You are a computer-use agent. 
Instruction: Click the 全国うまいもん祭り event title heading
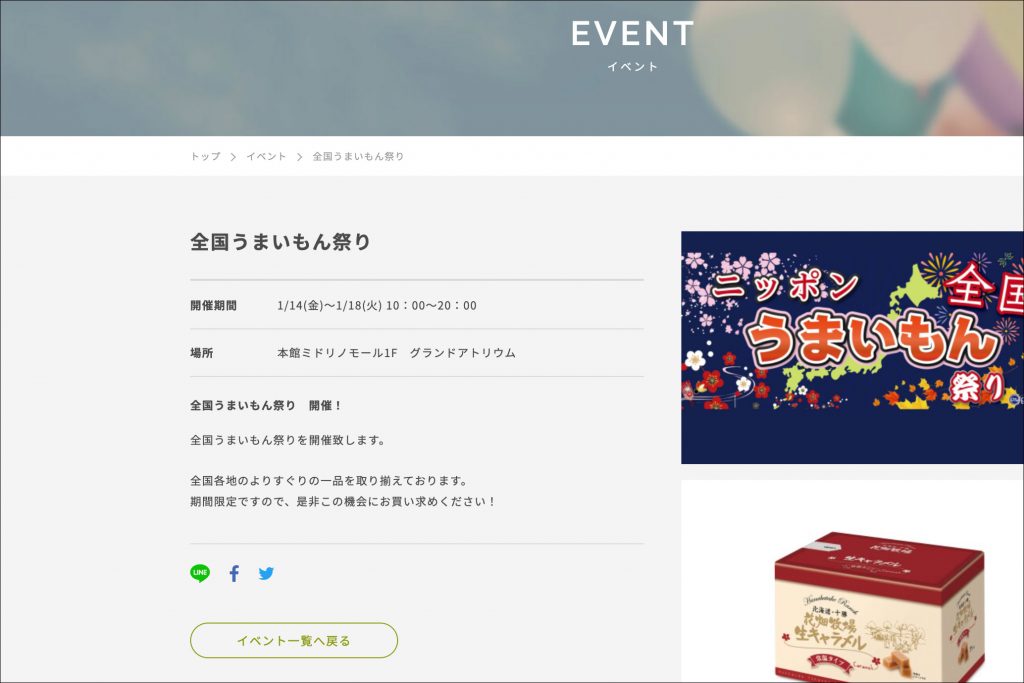point(280,242)
